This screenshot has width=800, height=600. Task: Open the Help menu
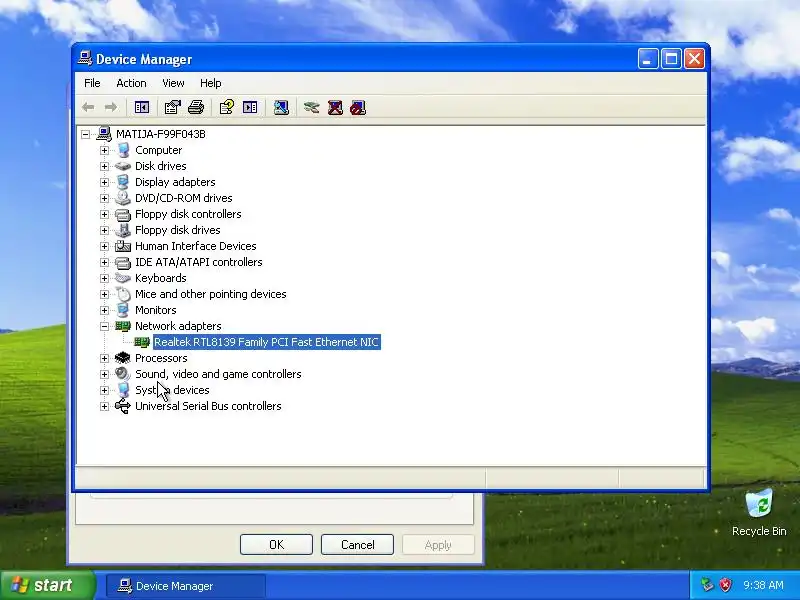click(x=210, y=83)
